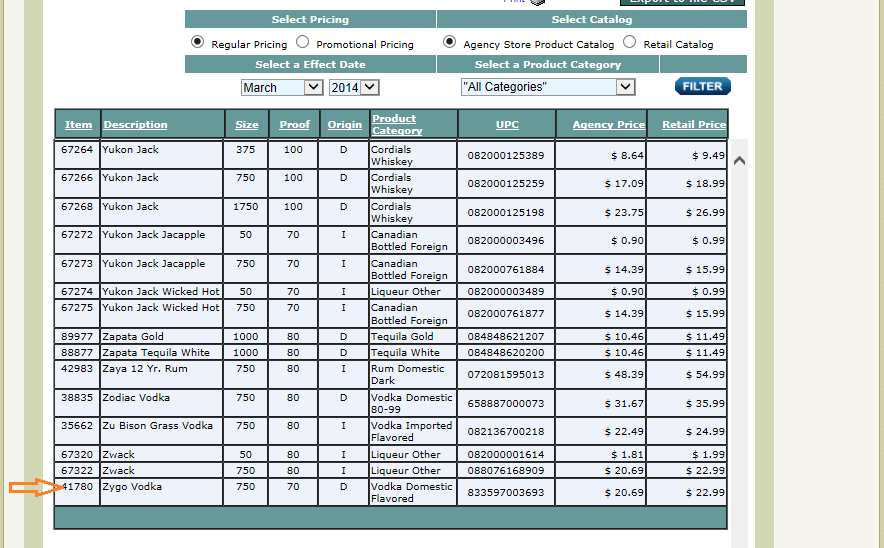Image resolution: width=884 pixels, height=548 pixels.
Task: Click UPC 658887000073
Action: coord(506,404)
